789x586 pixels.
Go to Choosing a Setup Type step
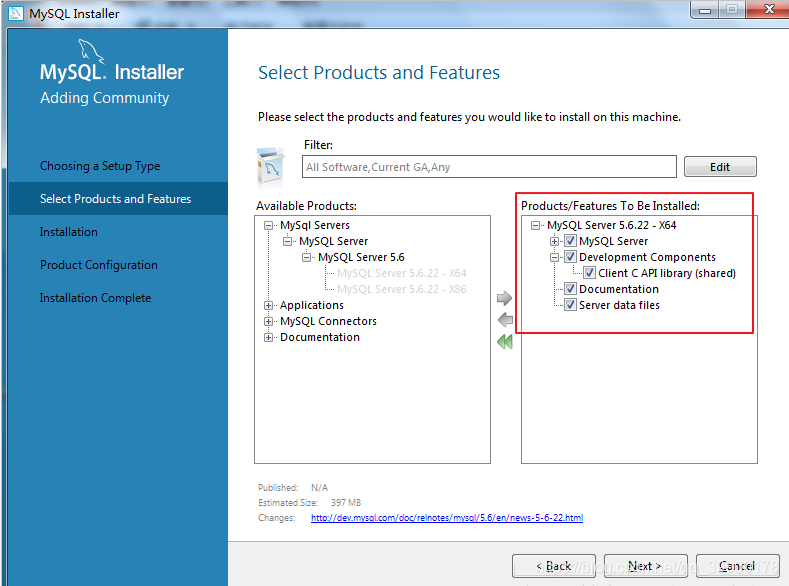coord(100,165)
